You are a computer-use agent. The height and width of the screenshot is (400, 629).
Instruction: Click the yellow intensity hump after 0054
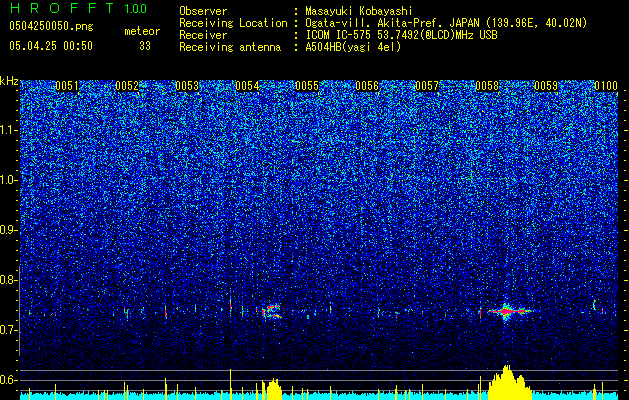[x=272, y=388]
